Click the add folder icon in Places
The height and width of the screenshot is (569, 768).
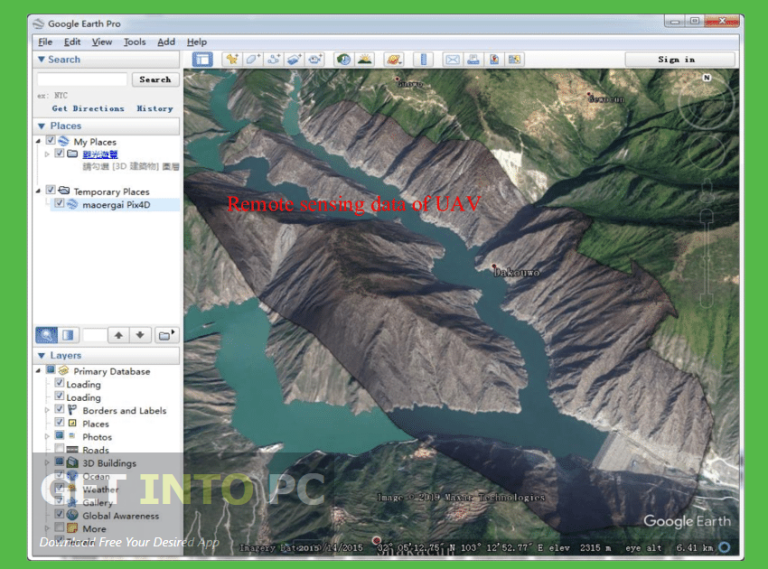click(x=167, y=335)
